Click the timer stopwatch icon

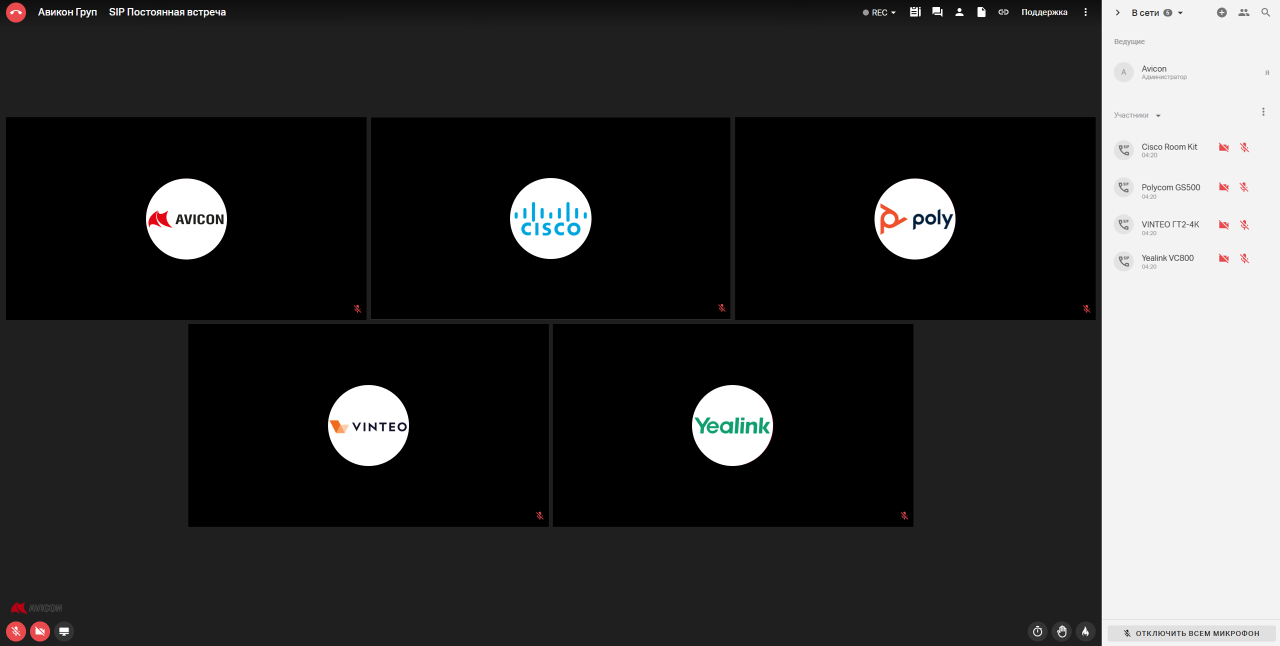[x=1038, y=631]
